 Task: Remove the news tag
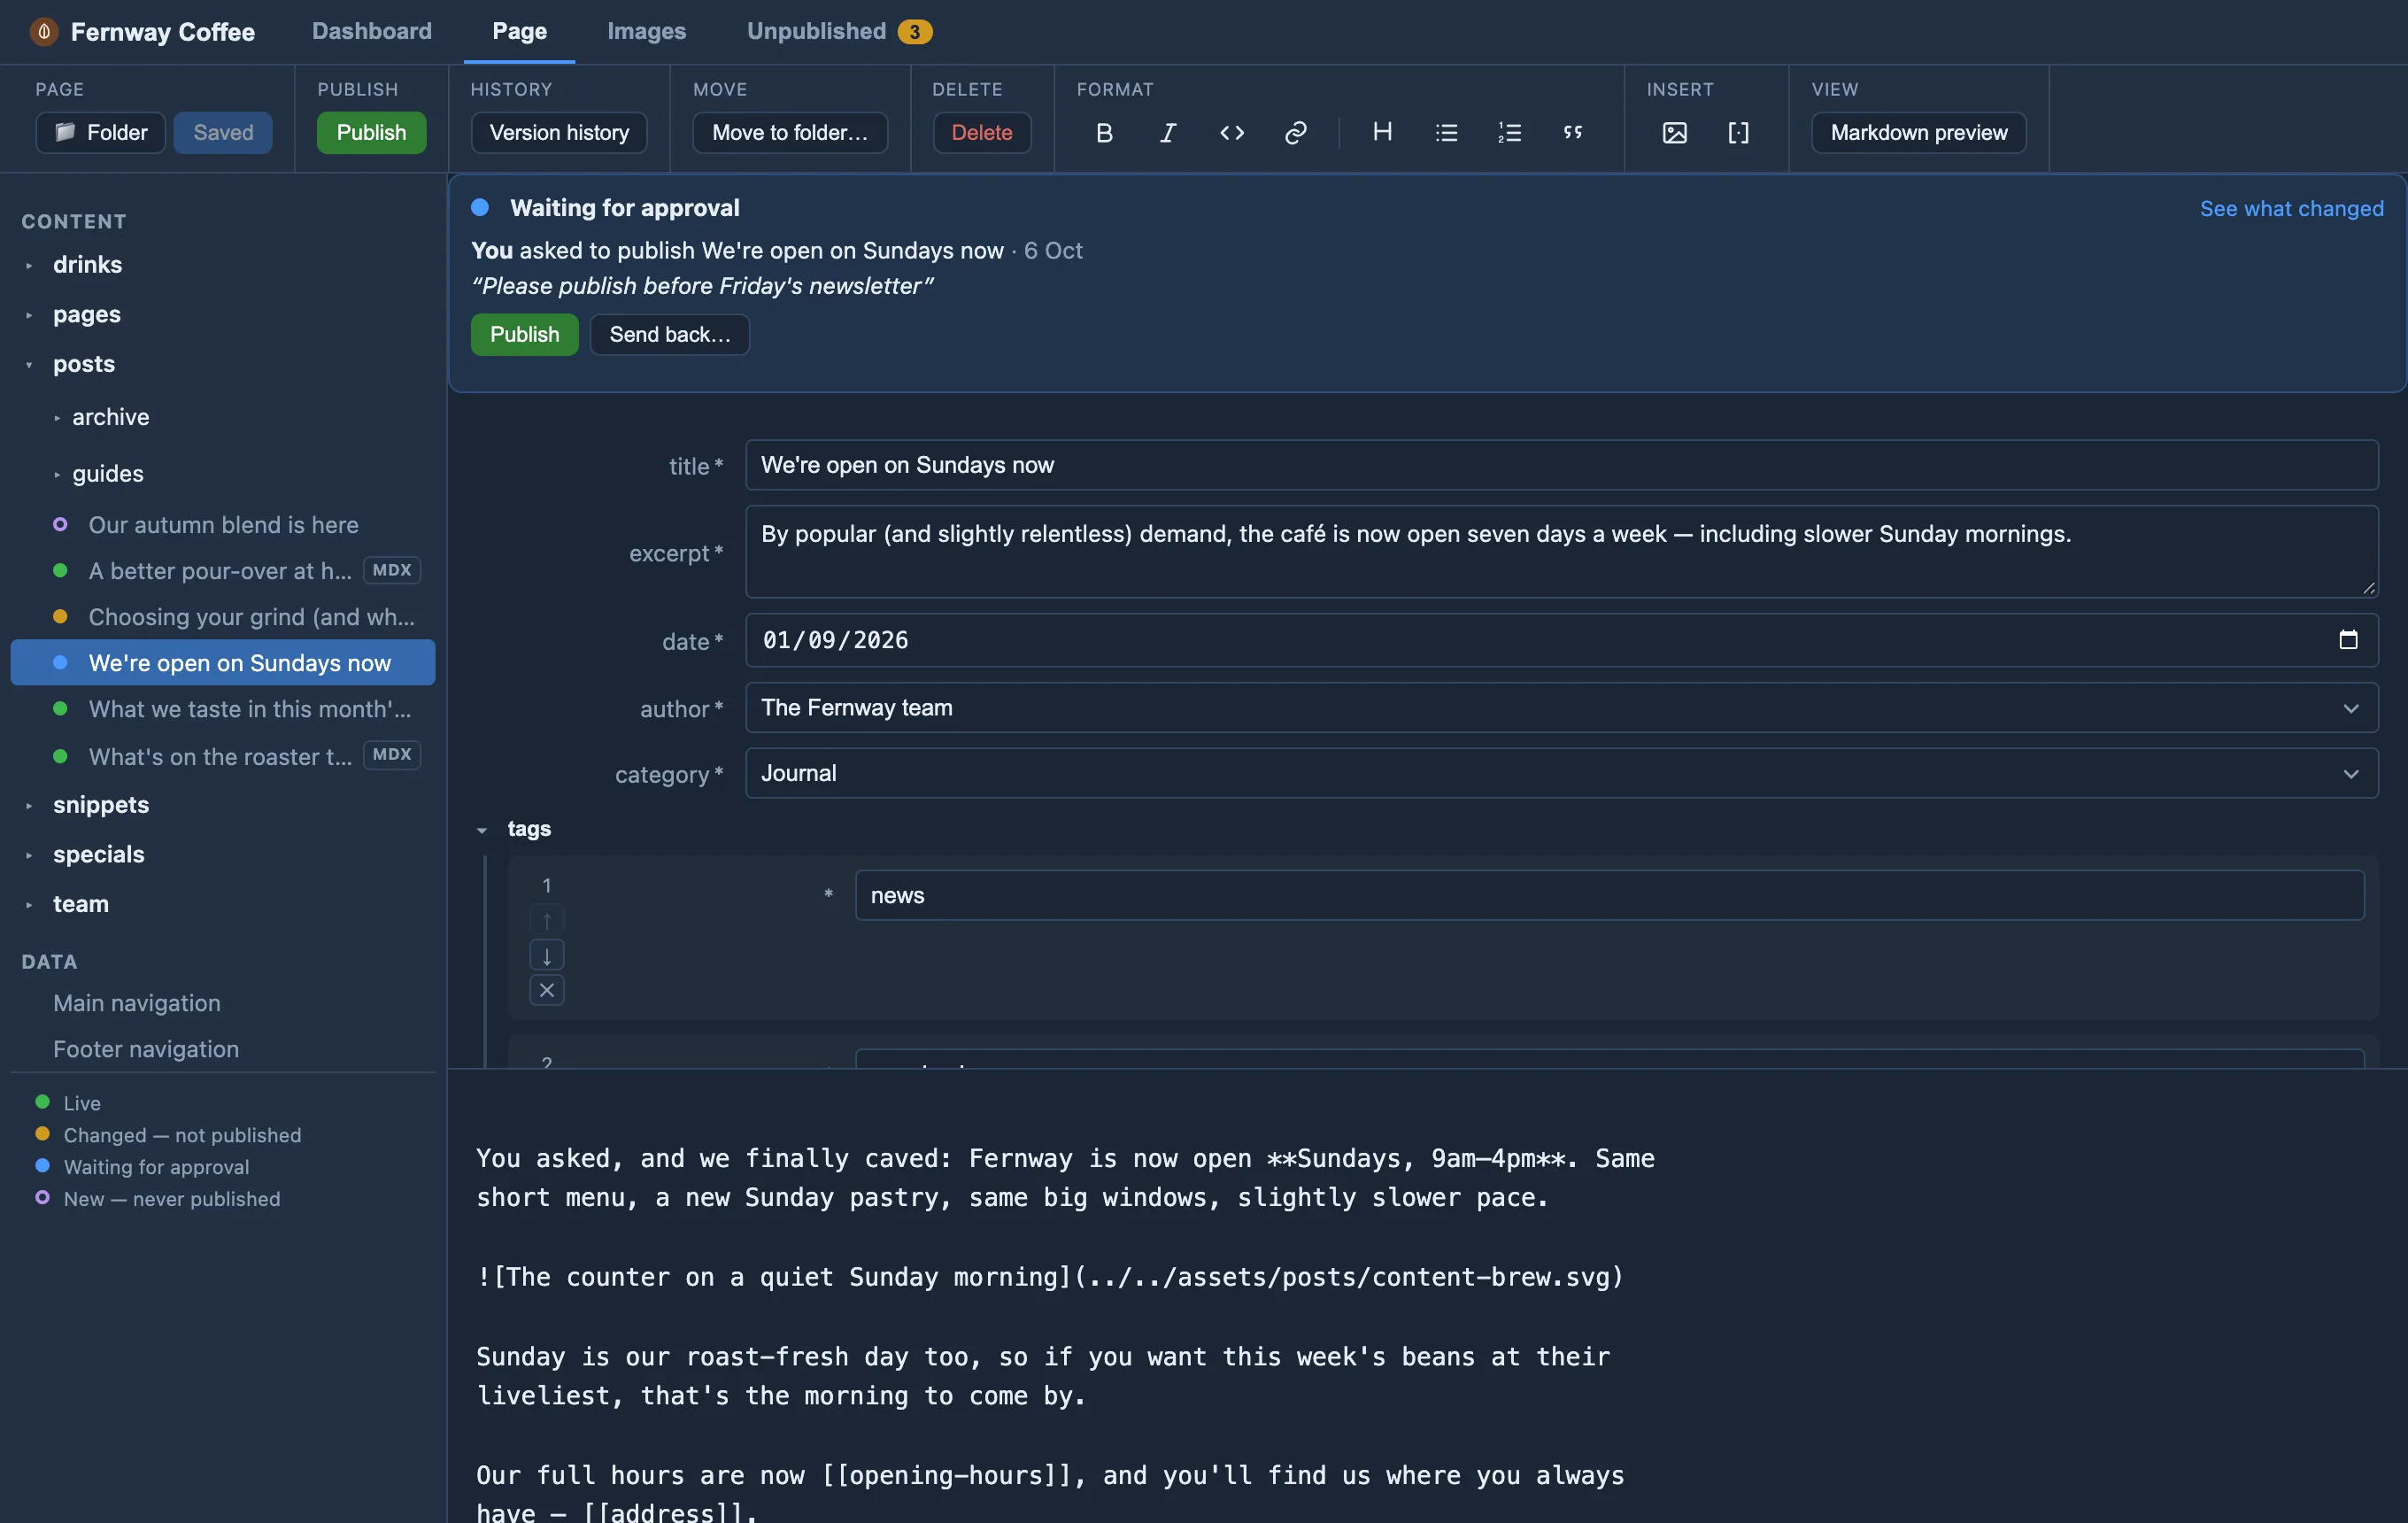(x=547, y=990)
